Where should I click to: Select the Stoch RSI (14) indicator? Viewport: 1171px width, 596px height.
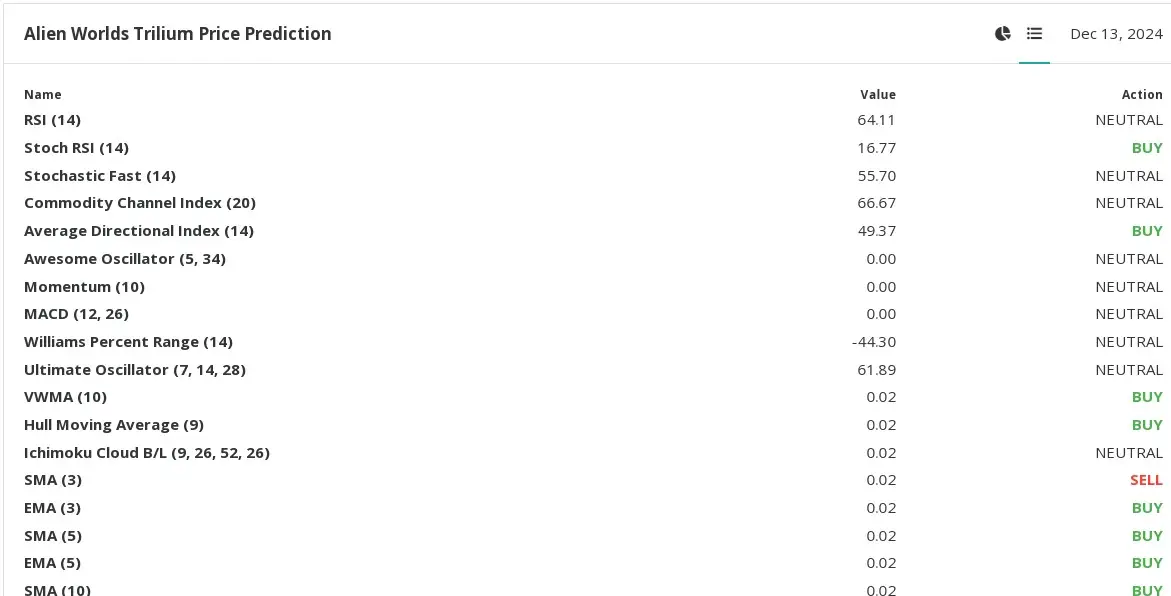coord(76,148)
